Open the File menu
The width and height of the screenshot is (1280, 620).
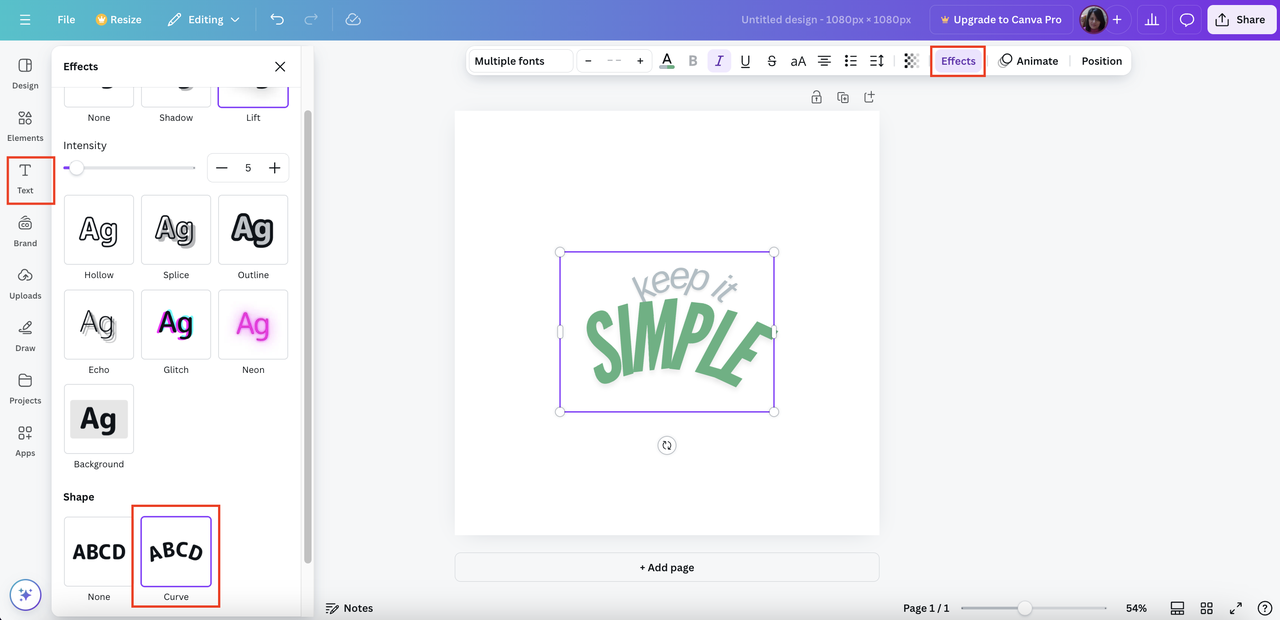(66, 20)
